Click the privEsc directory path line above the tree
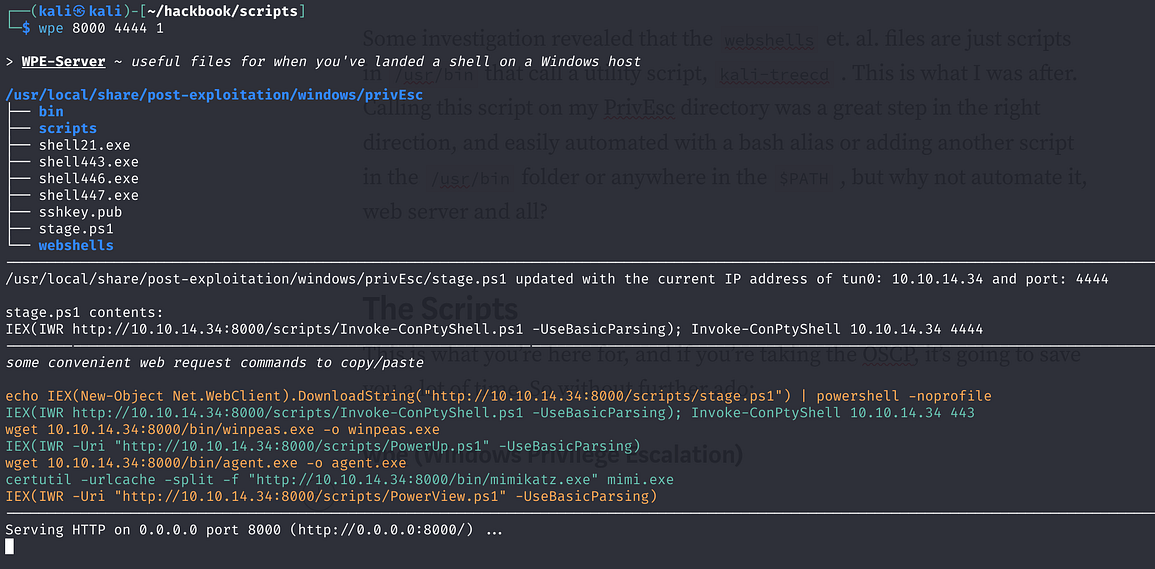The height and width of the screenshot is (569, 1155). coord(214,95)
